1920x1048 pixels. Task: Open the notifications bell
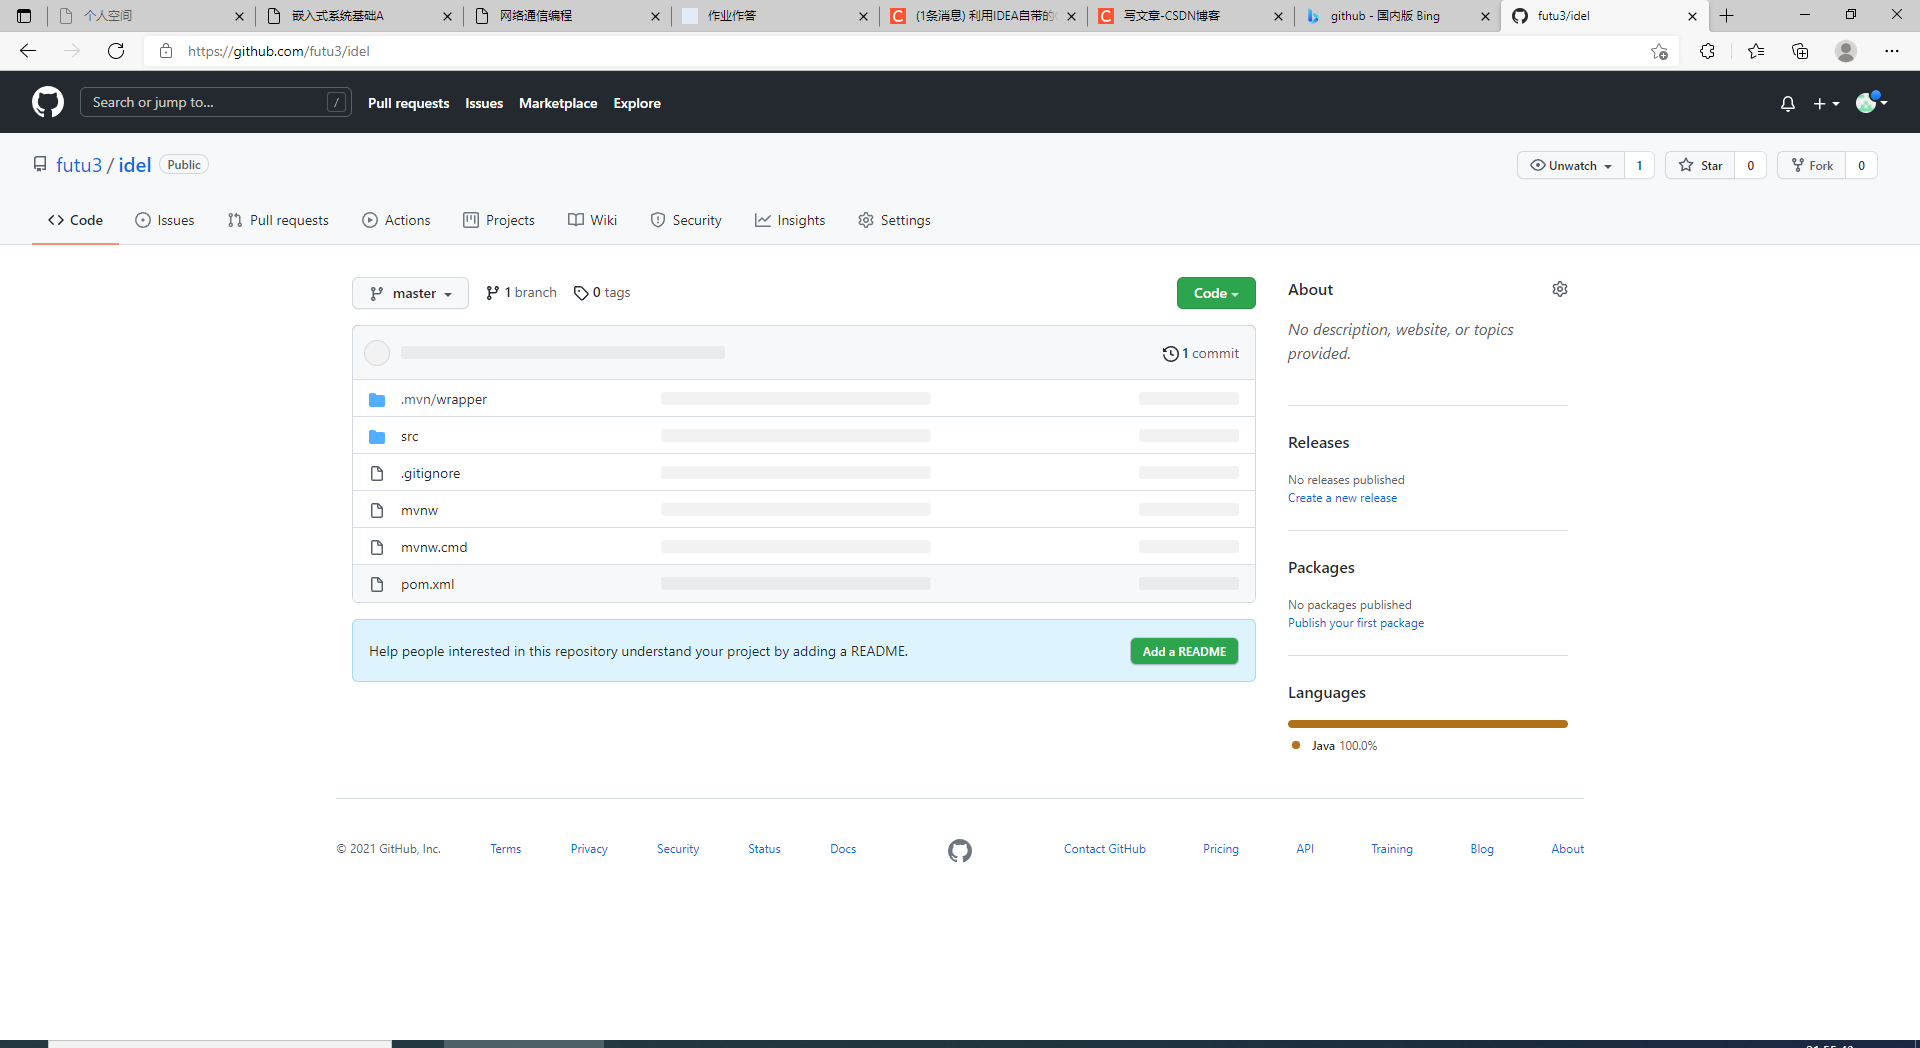pyautogui.click(x=1788, y=103)
